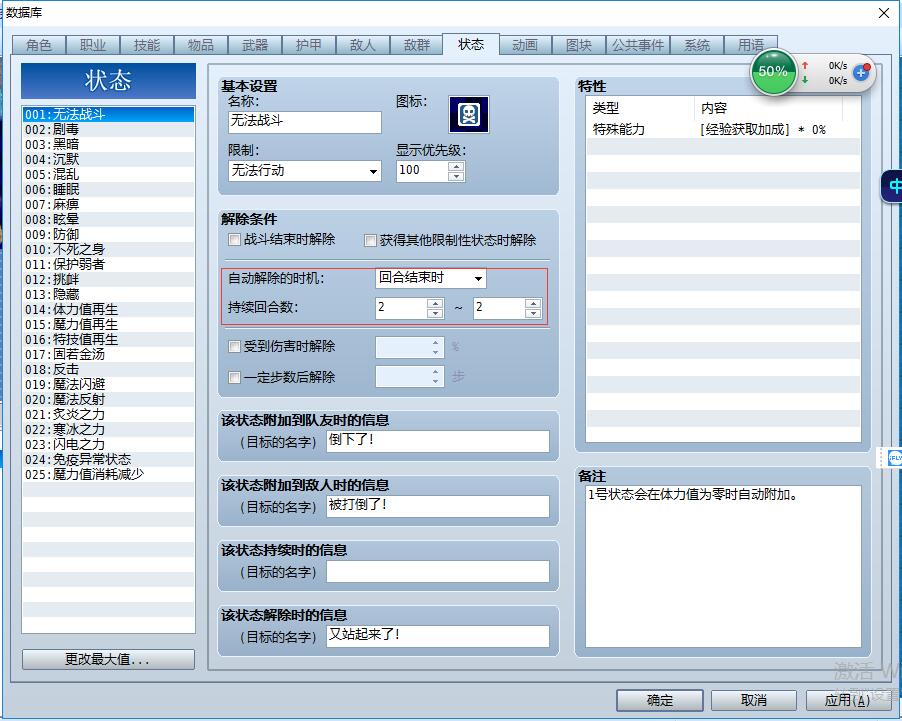Click the 应用(A) button
The height and width of the screenshot is (721, 902).
(848, 700)
